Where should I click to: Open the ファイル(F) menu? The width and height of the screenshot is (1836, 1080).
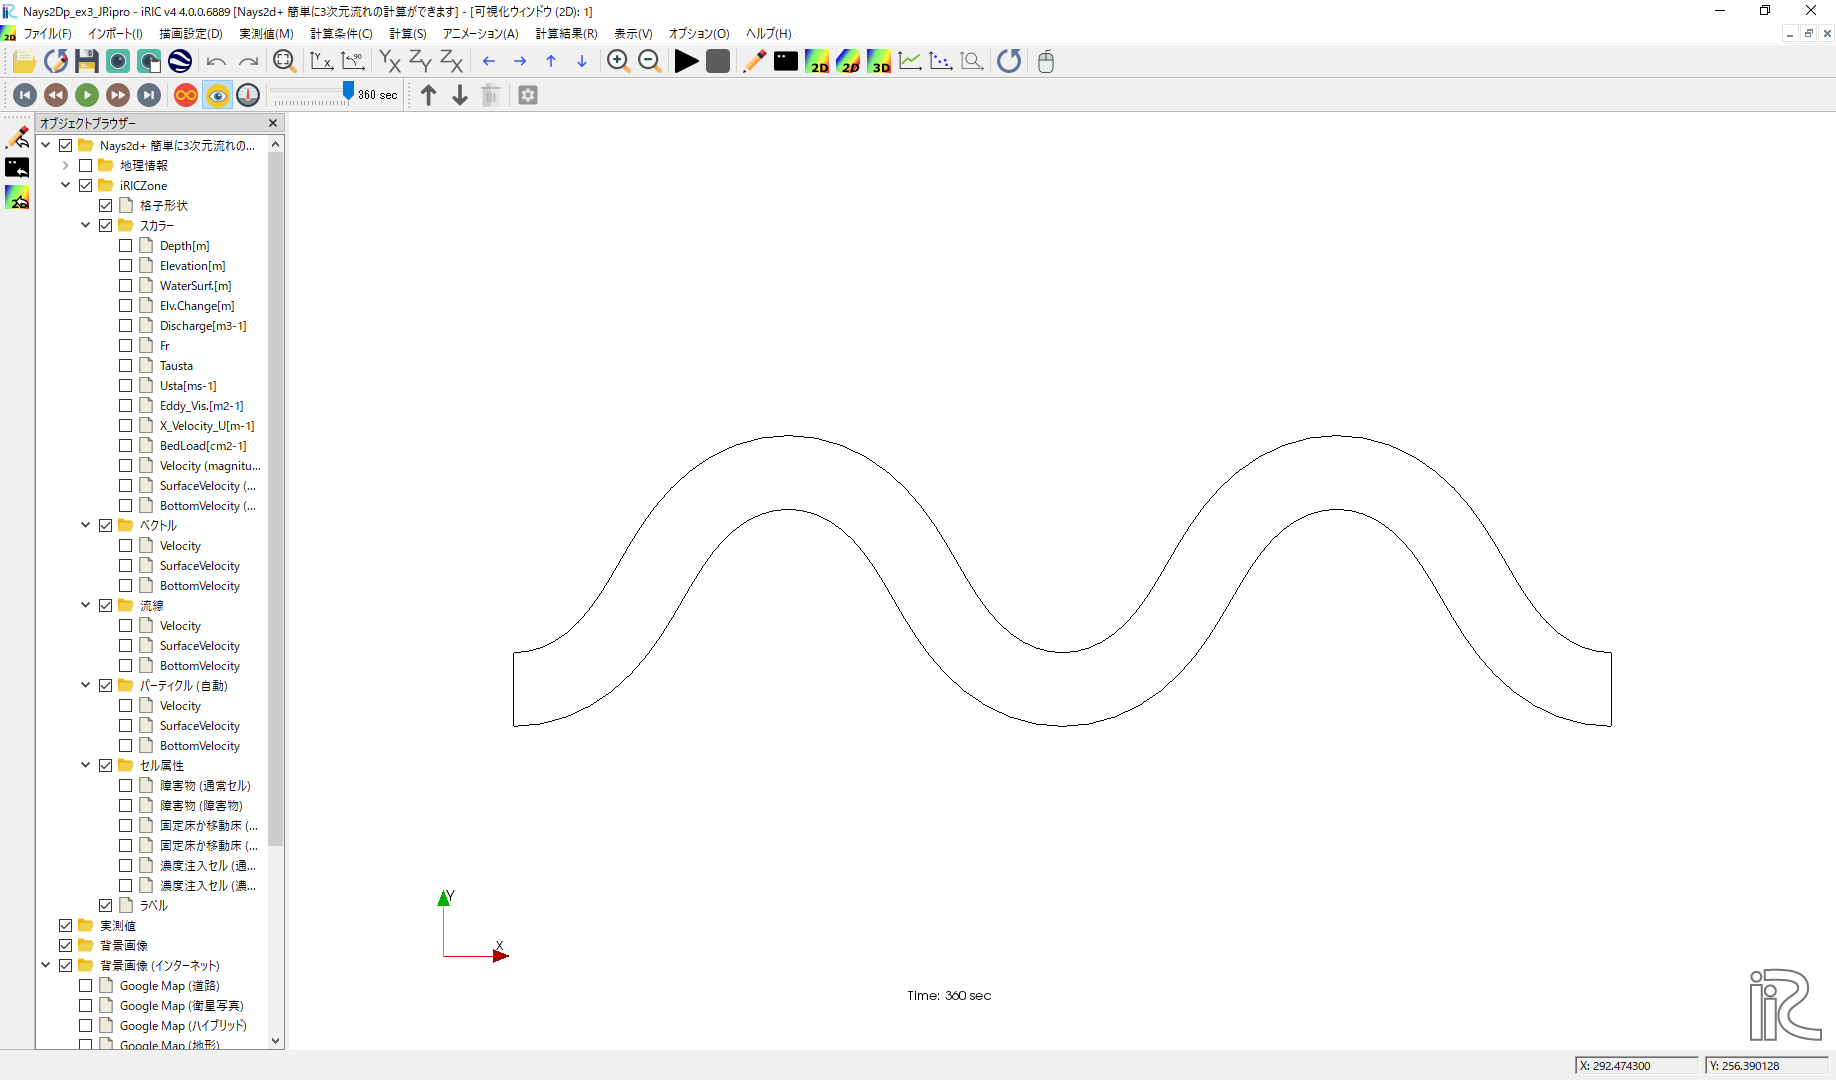pyautogui.click(x=47, y=33)
